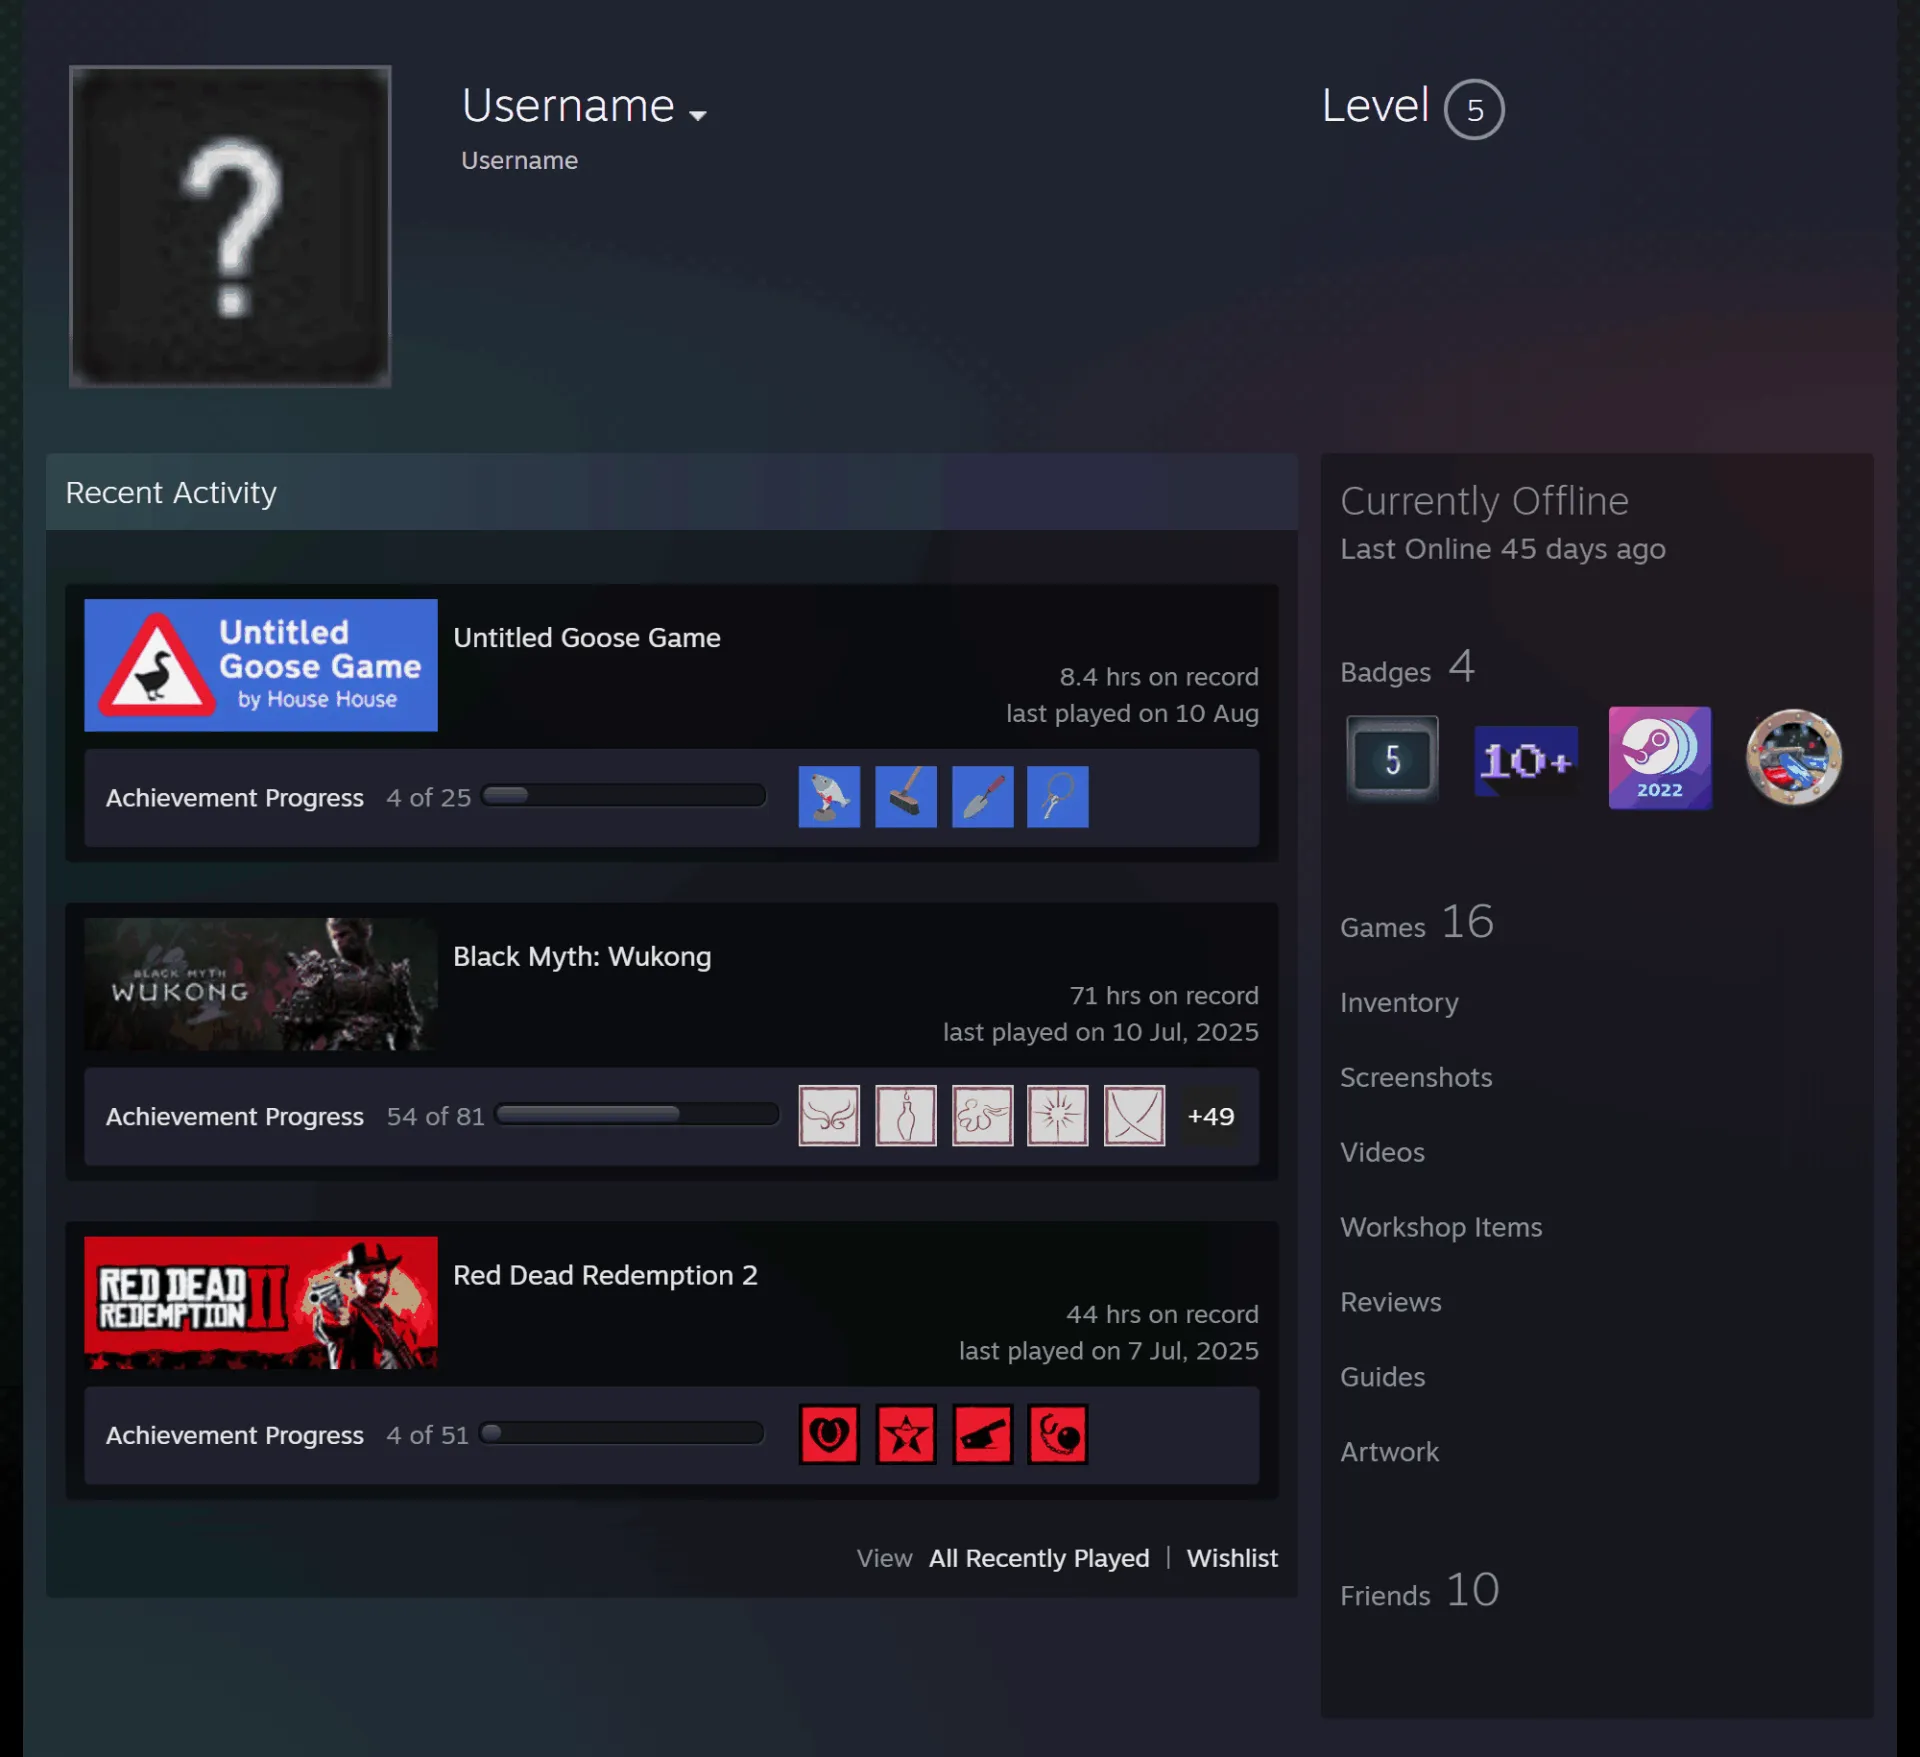The height and width of the screenshot is (1757, 1920).
Task: Open the 10+ games owned badge
Action: coord(1526,760)
